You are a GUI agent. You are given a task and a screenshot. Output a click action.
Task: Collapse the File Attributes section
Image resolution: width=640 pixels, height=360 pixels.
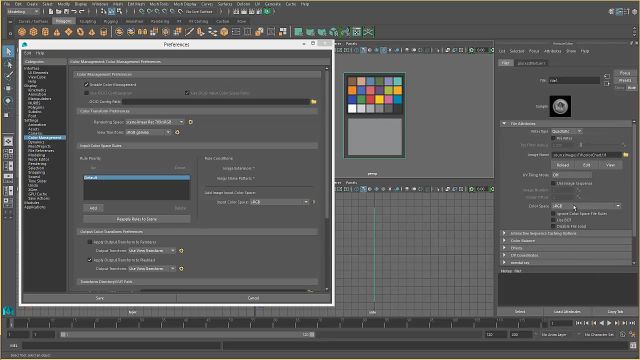(x=504, y=123)
